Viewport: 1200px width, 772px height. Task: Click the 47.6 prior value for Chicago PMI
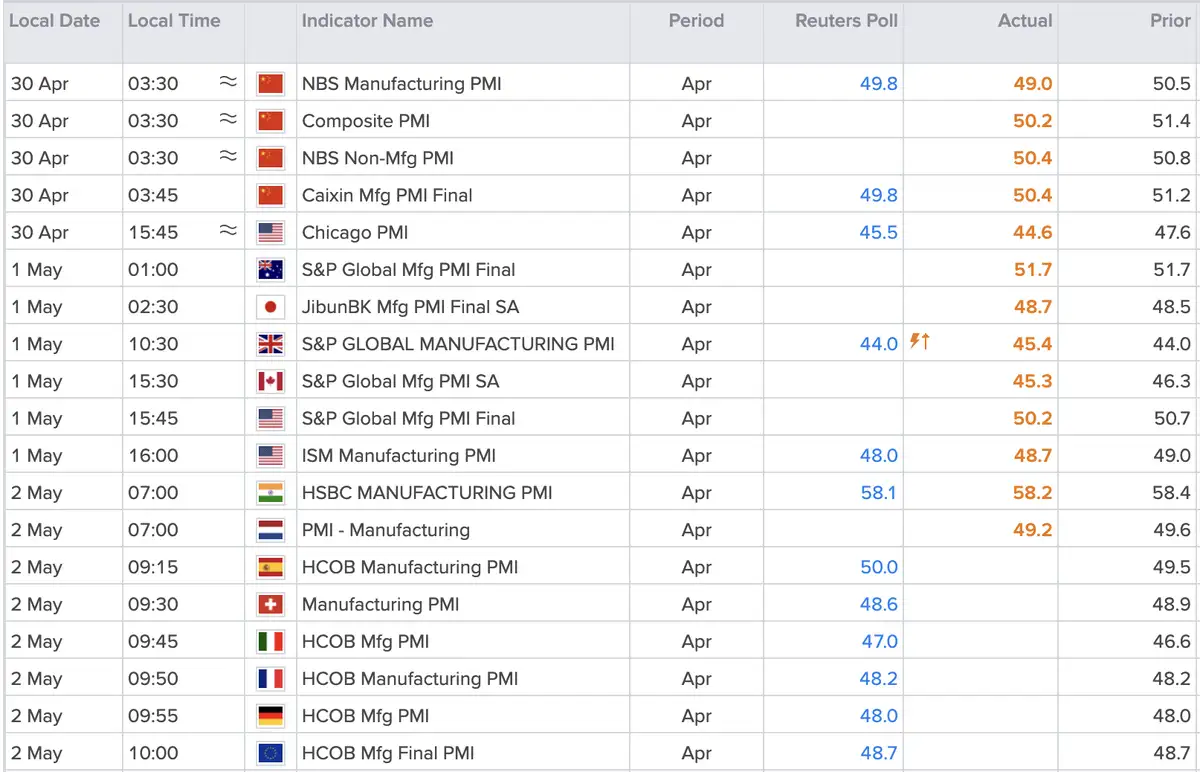pos(1172,232)
